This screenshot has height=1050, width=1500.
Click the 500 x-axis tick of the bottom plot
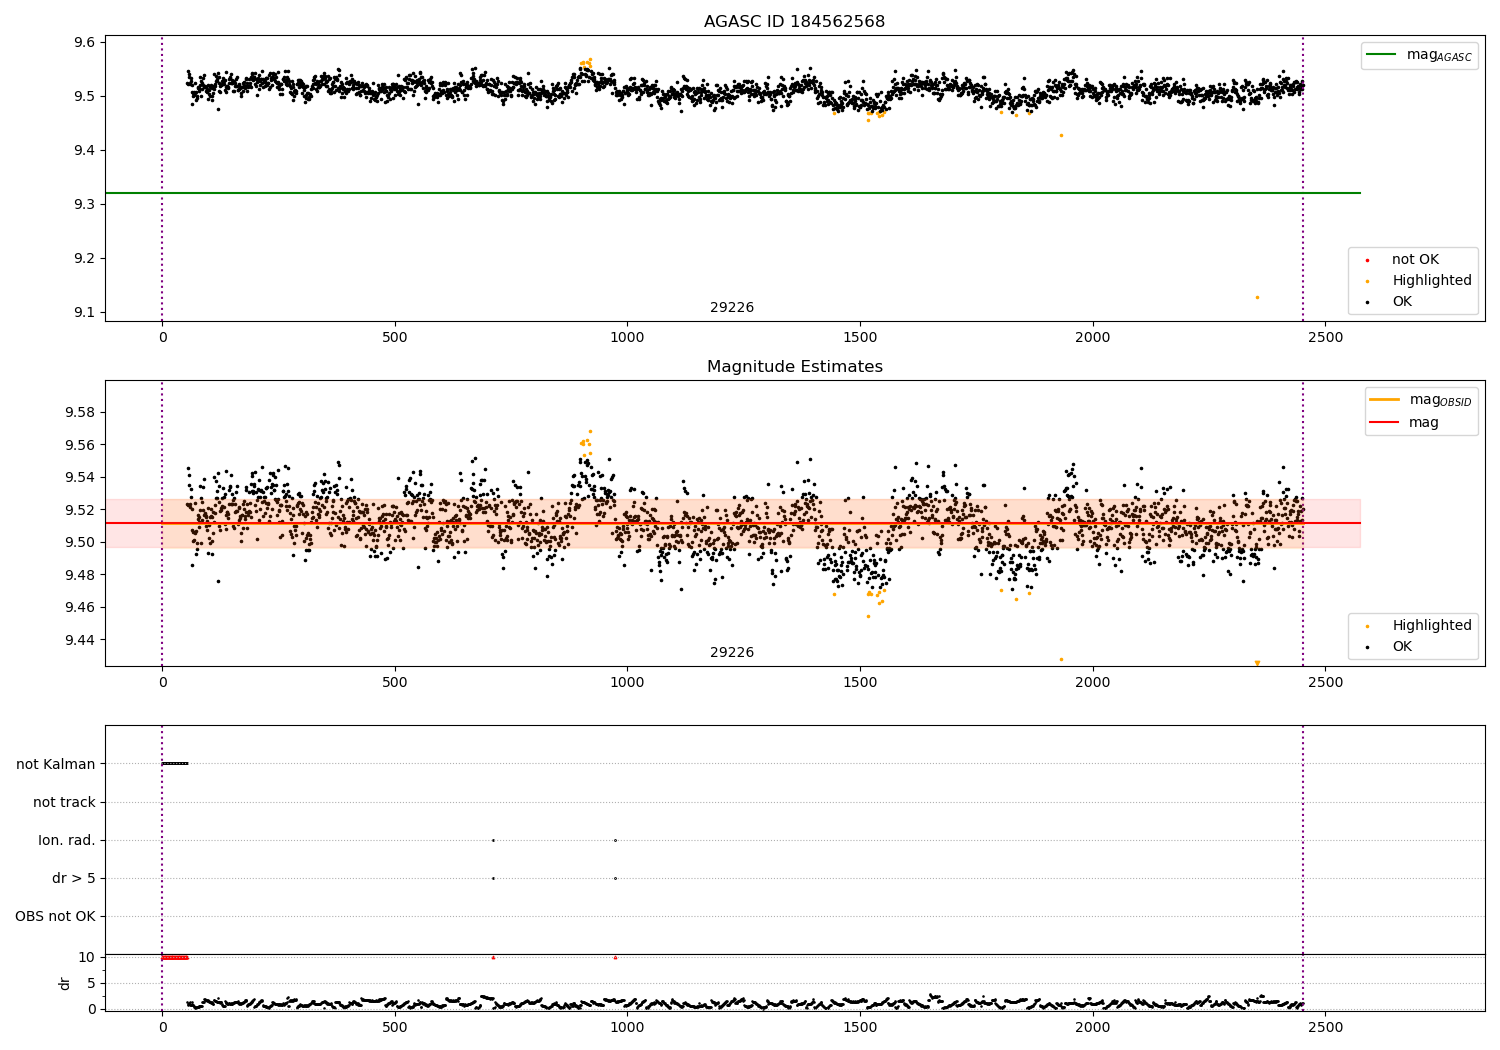coord(395,1027)
